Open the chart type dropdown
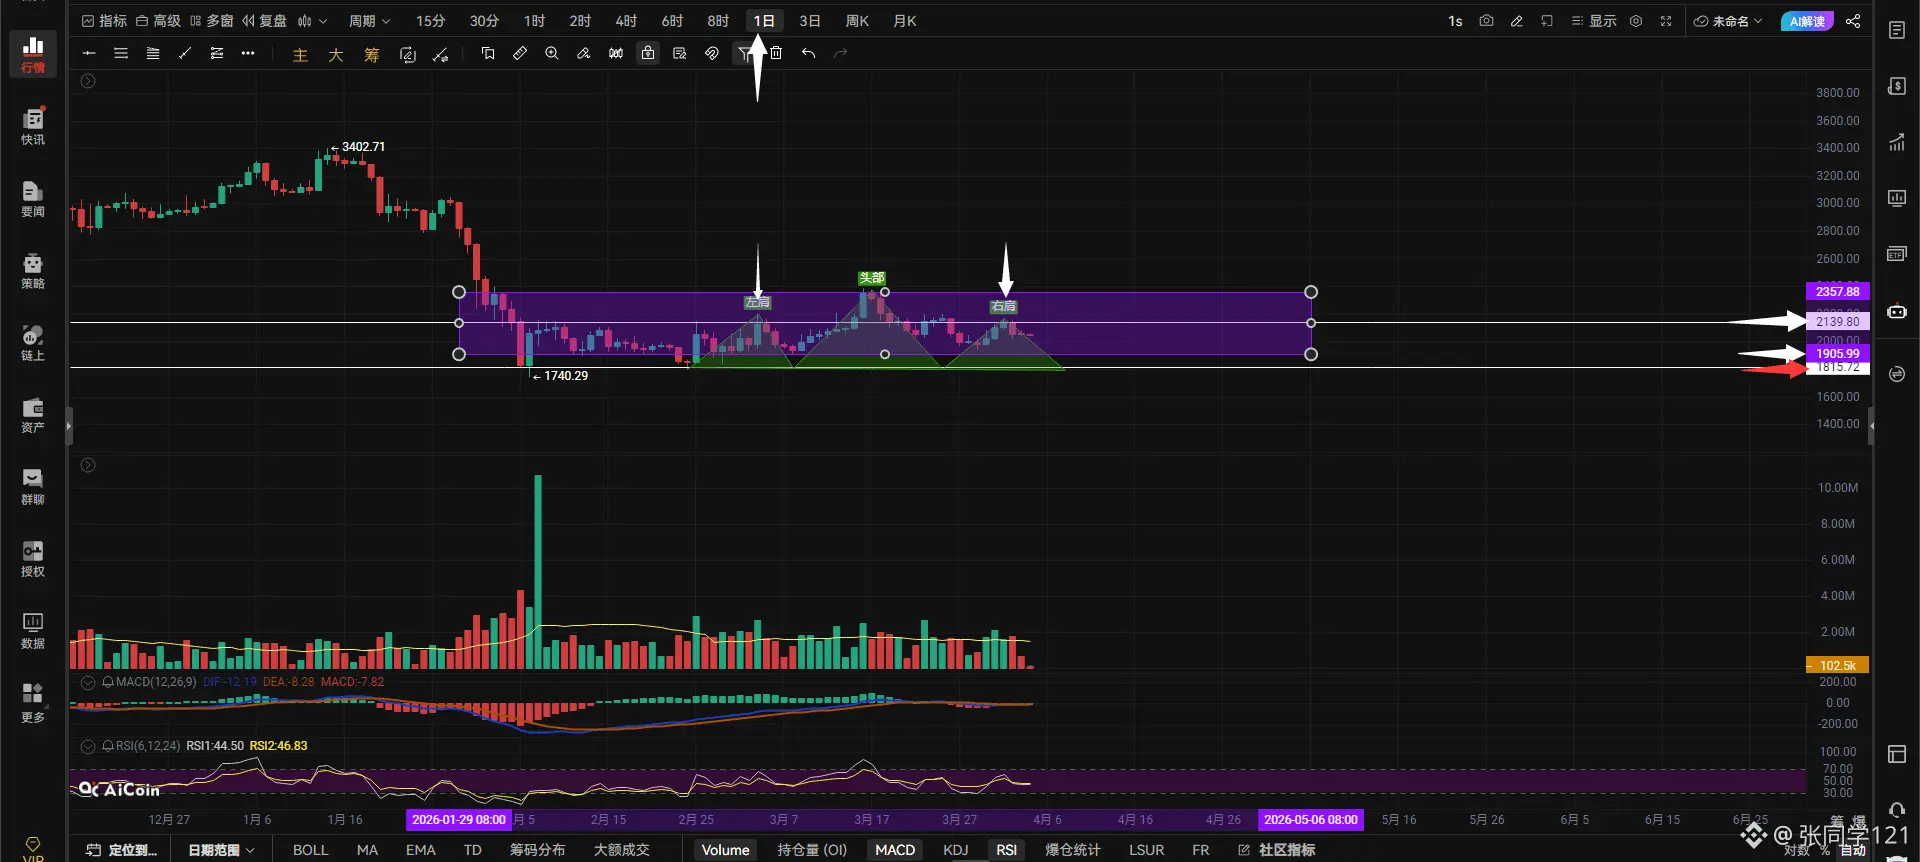The height and width of the screenshot is (862, 1920). coord(312,21)
